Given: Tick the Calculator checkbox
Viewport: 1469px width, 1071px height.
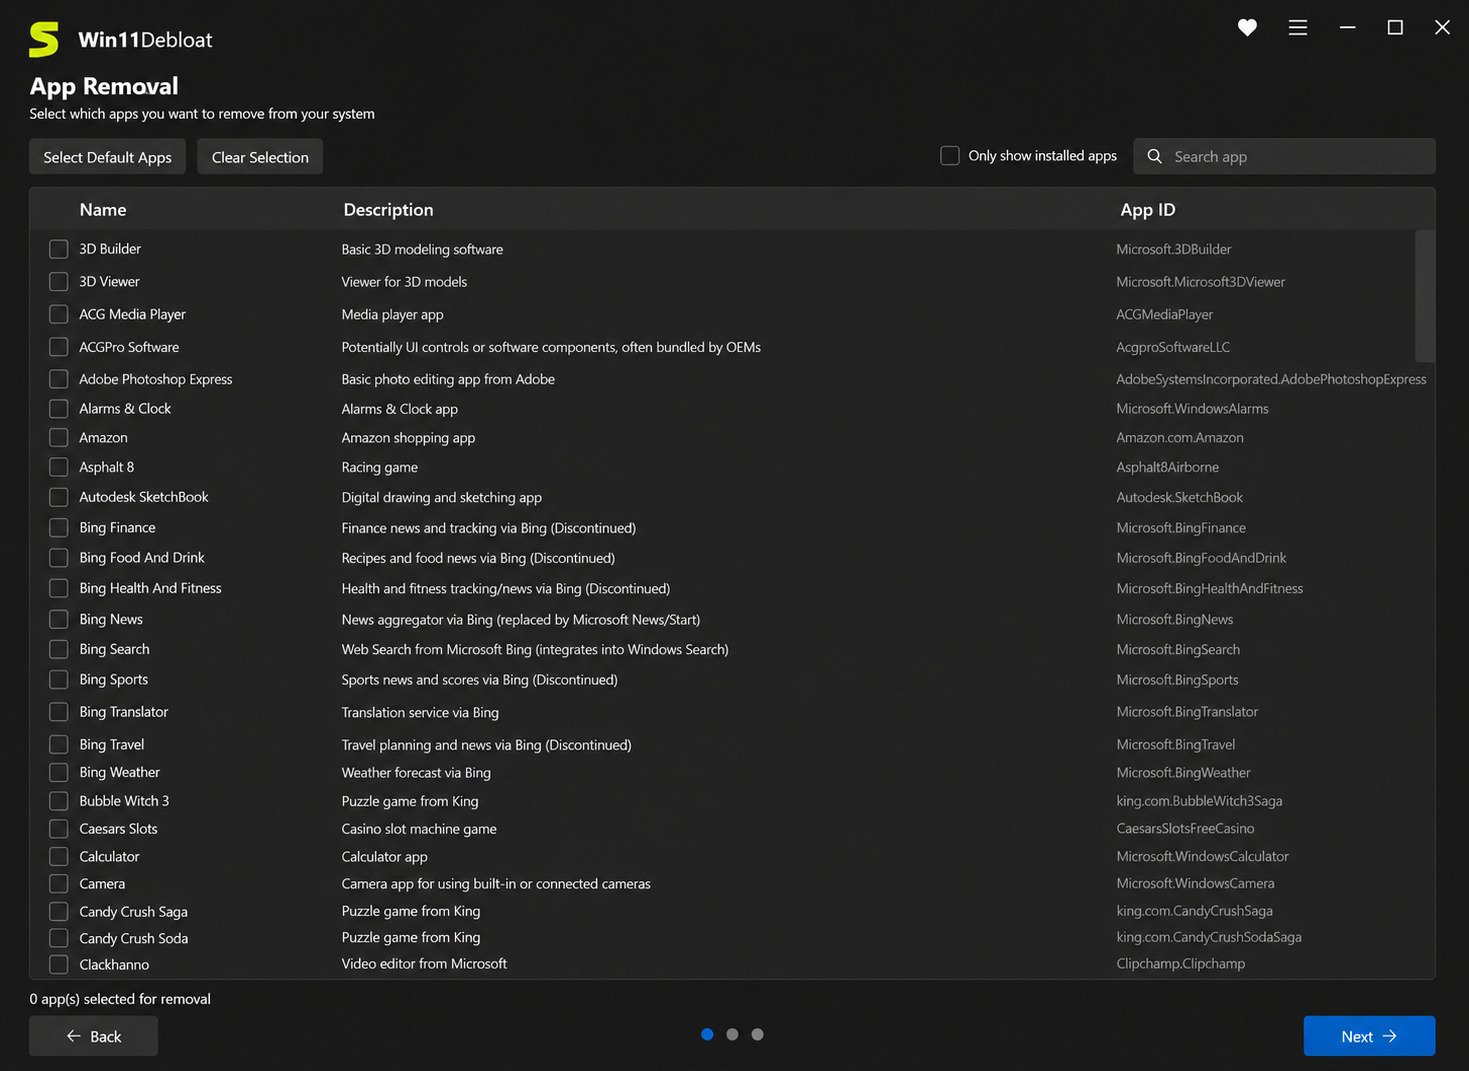Looking at the screenshot, I should click(59, 856).
